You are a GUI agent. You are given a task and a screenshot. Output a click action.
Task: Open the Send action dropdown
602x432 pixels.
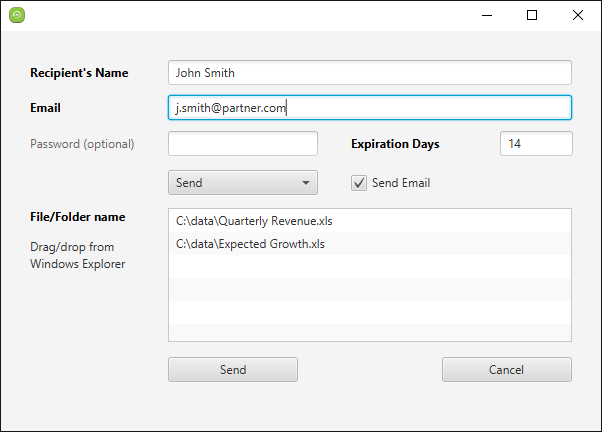click(x=243, y=183)
